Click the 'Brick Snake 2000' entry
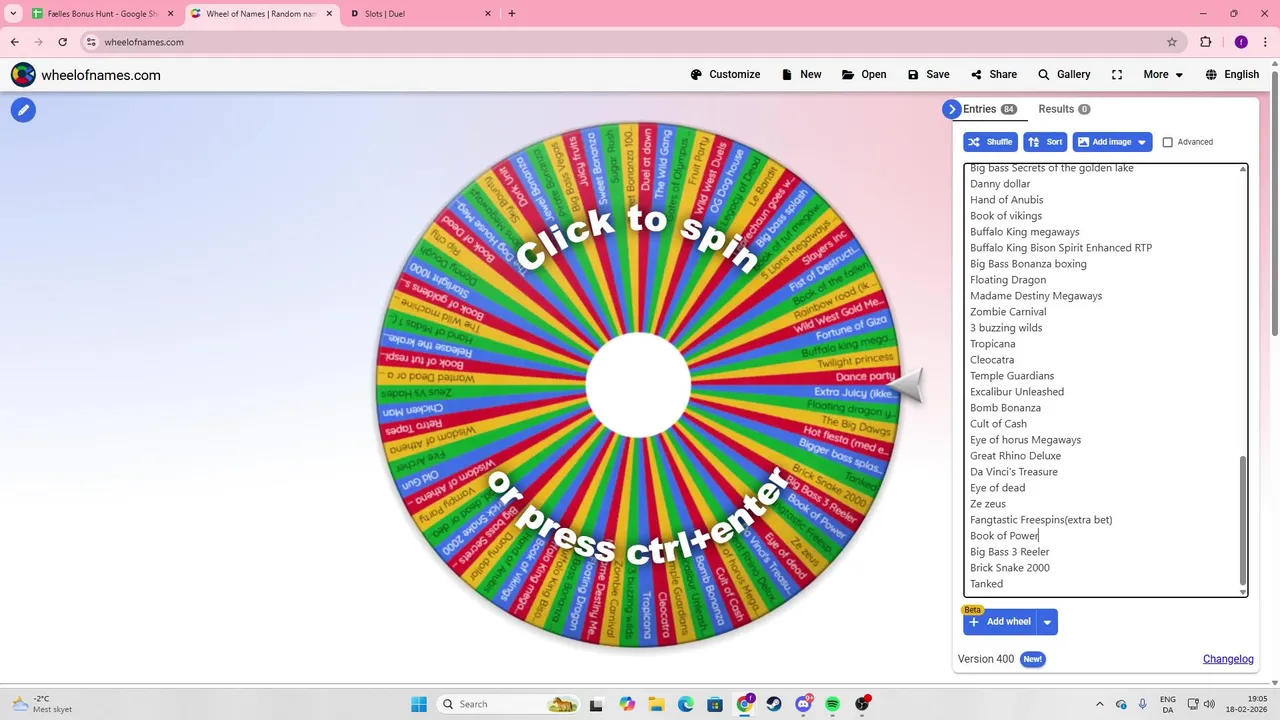 1010,568
